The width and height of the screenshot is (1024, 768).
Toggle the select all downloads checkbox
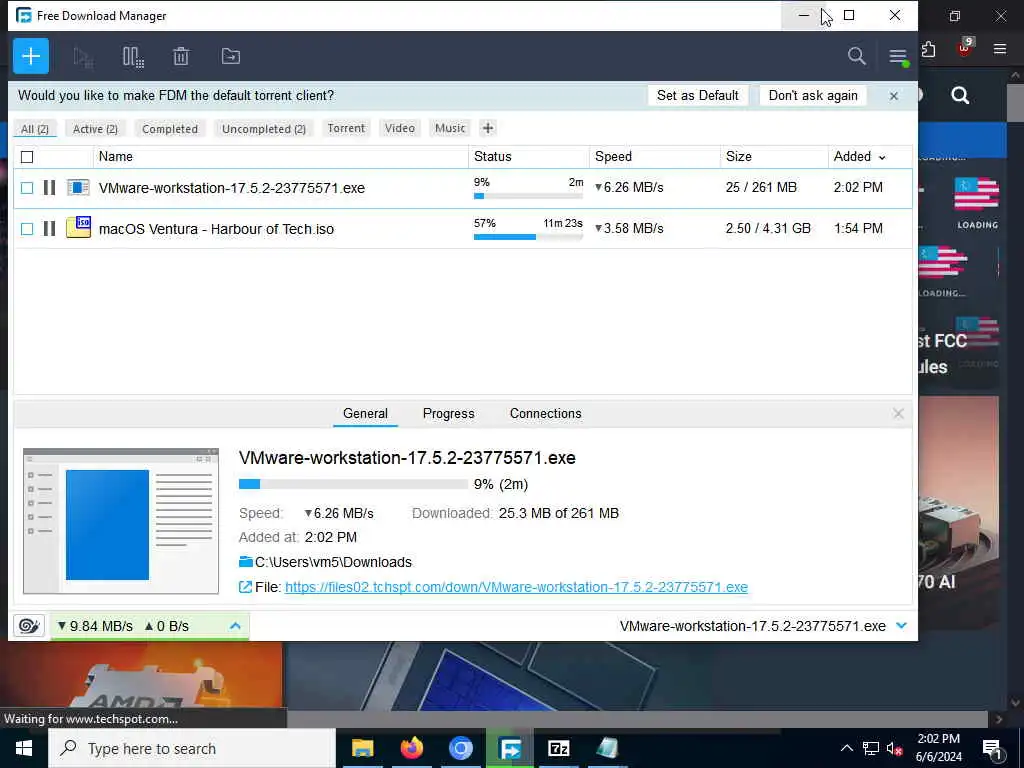[27, 157]
